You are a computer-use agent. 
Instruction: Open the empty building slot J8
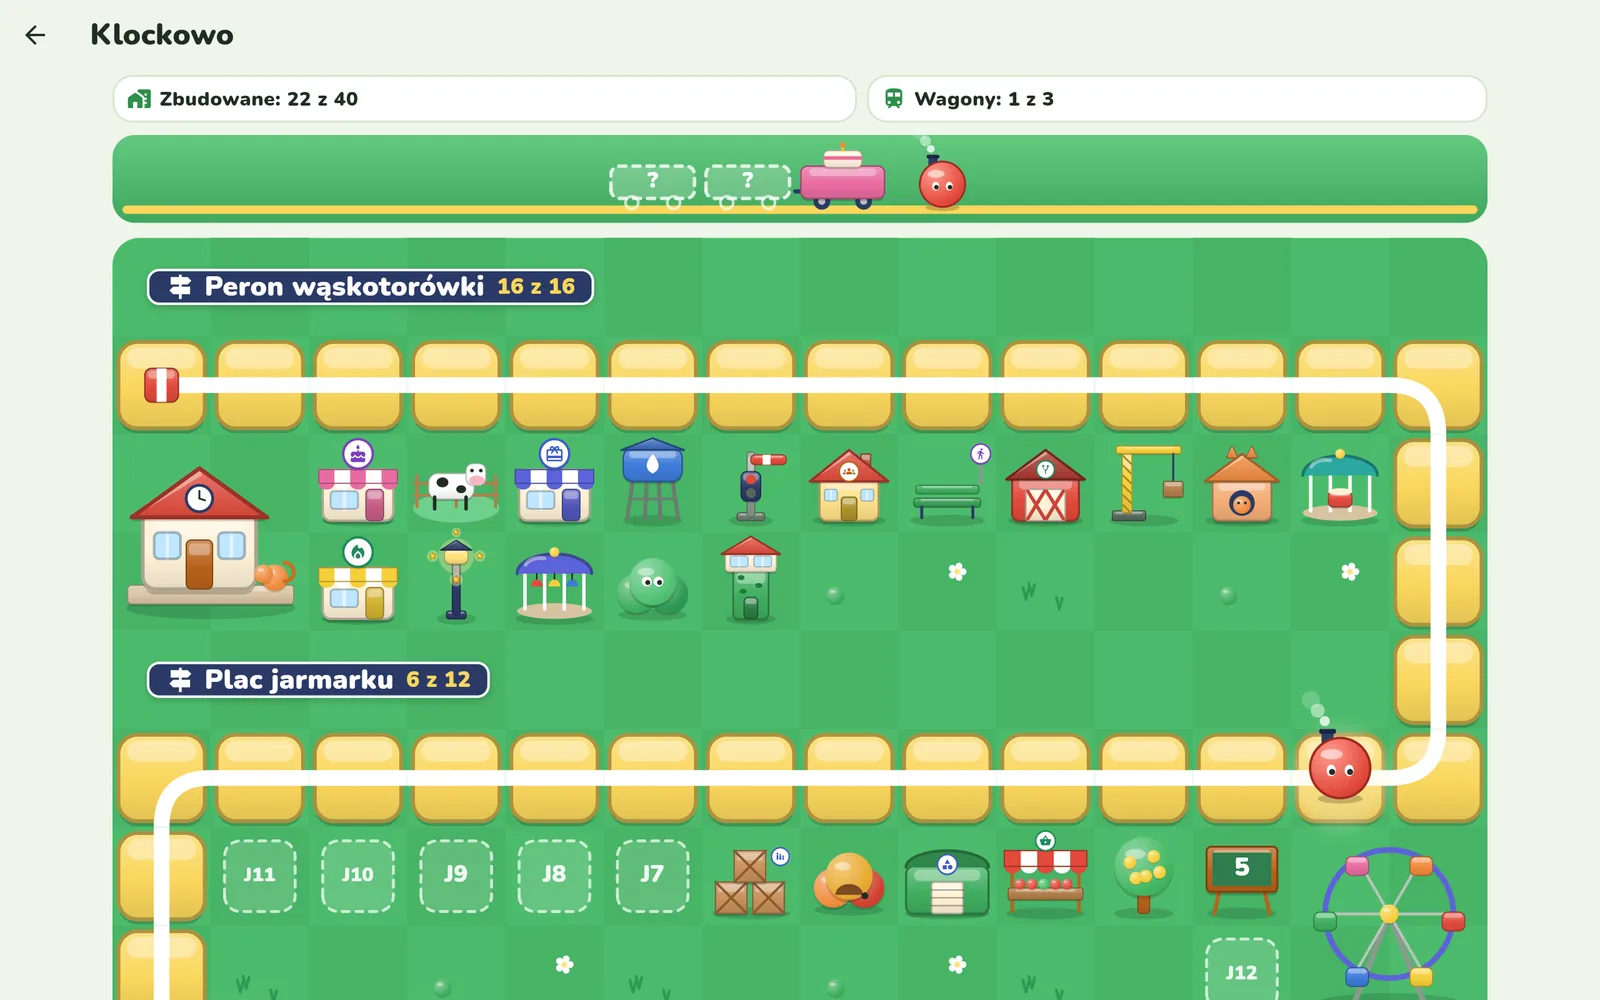tap(554, 875)
